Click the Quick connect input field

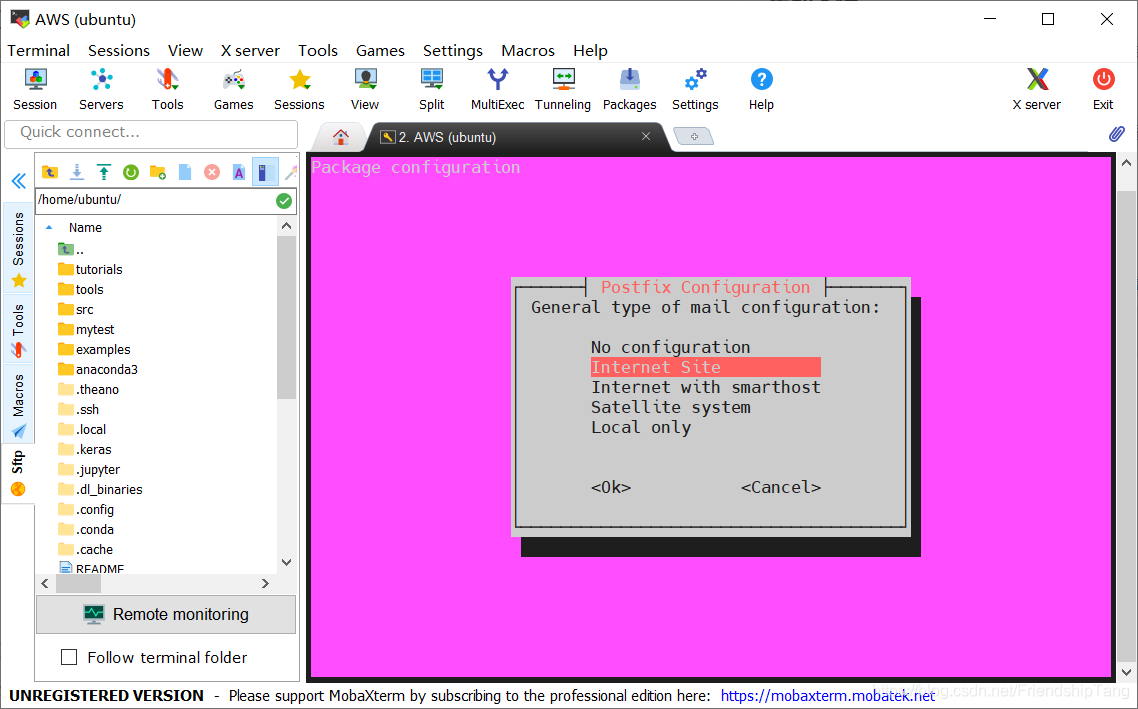[151, 133]
